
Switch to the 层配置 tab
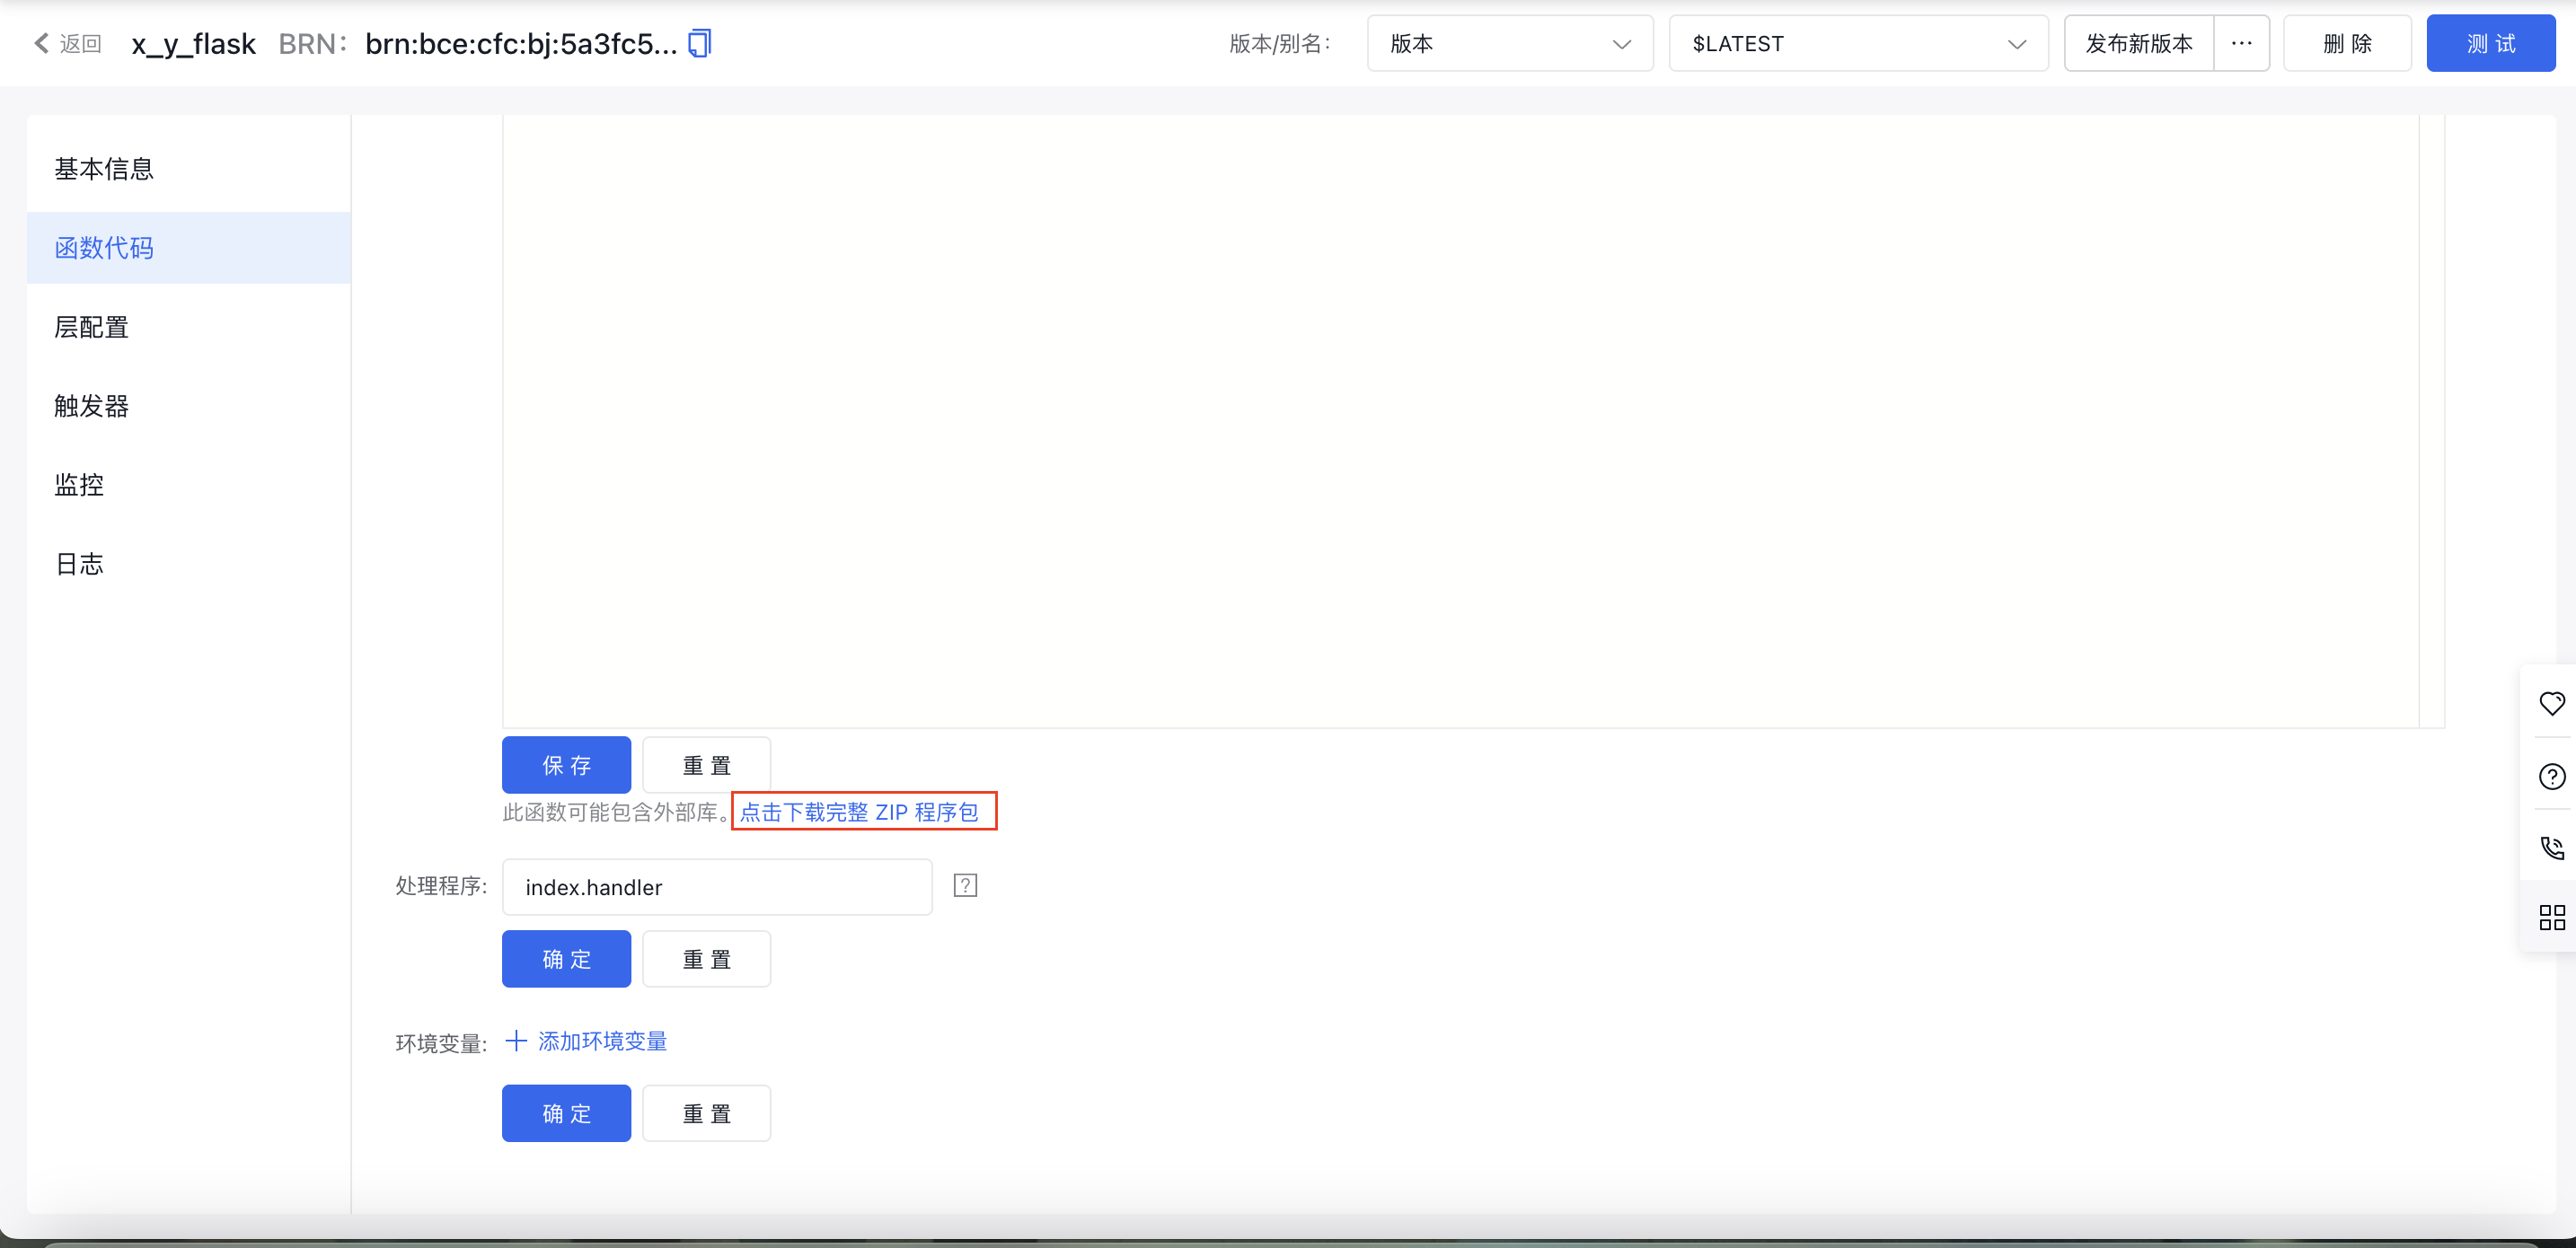(x=189, y=327)
